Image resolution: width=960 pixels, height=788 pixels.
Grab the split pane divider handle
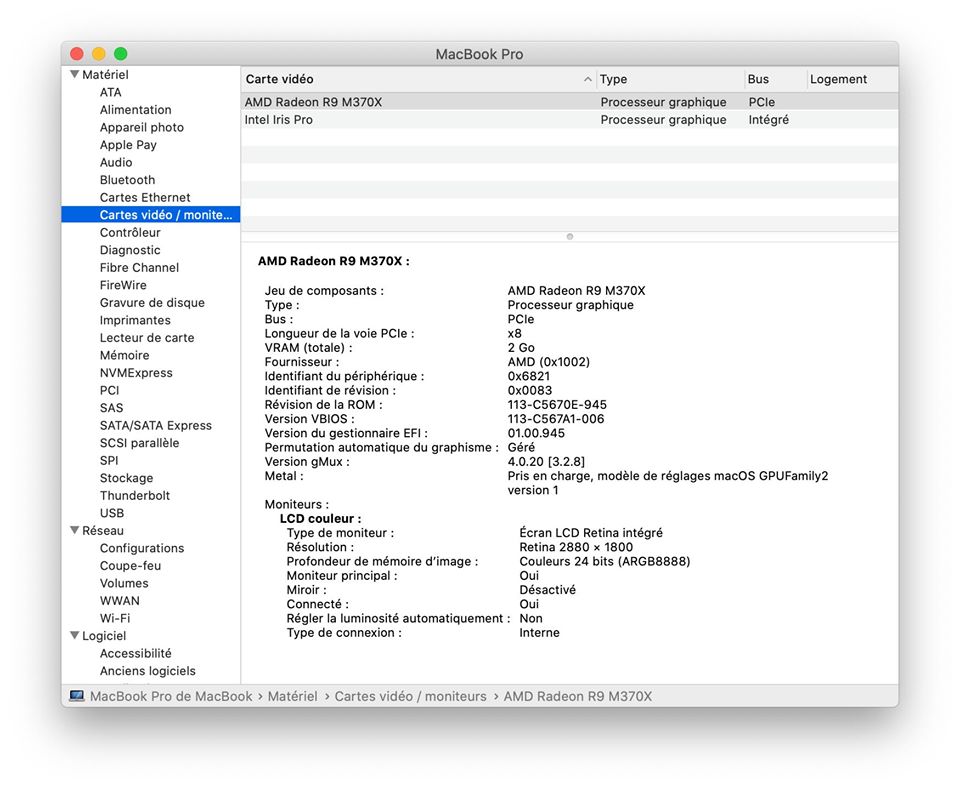click(570, 236)
